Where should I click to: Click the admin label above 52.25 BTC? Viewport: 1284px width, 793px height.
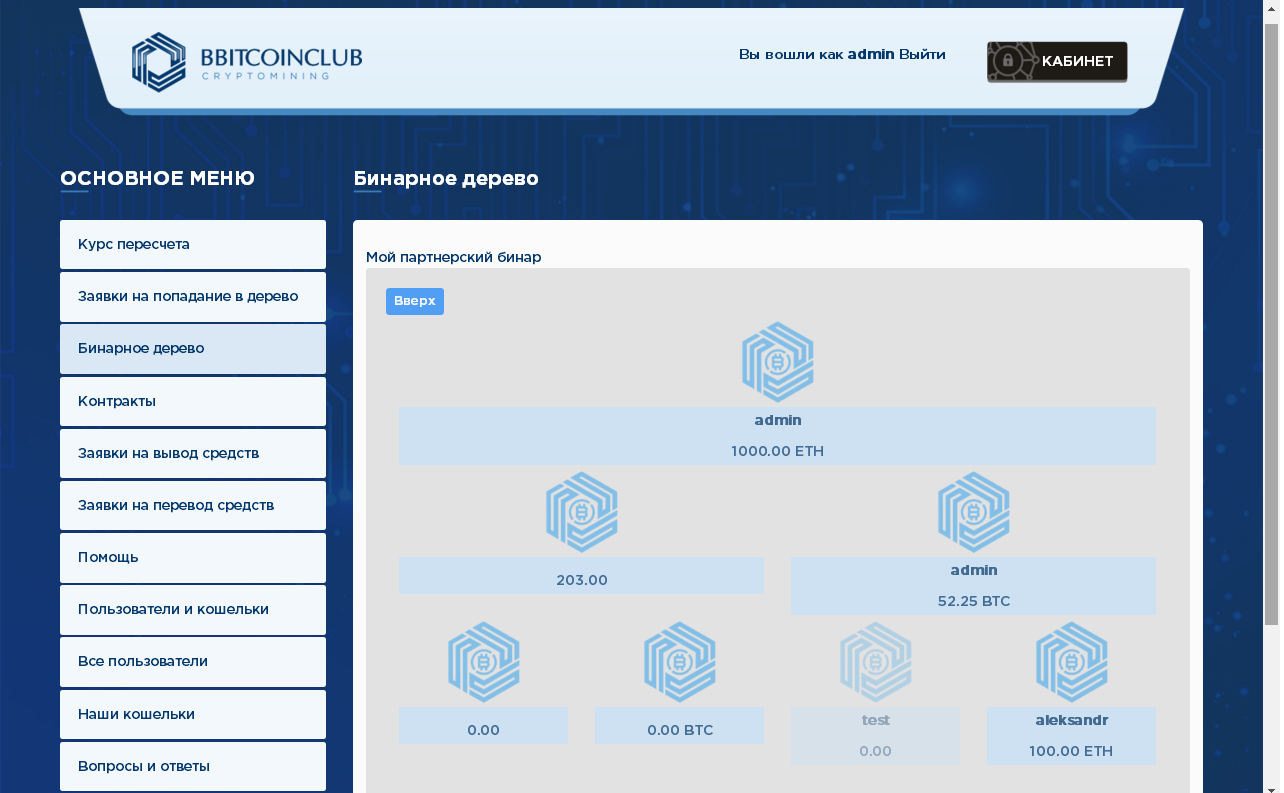[x=974, y=570]
